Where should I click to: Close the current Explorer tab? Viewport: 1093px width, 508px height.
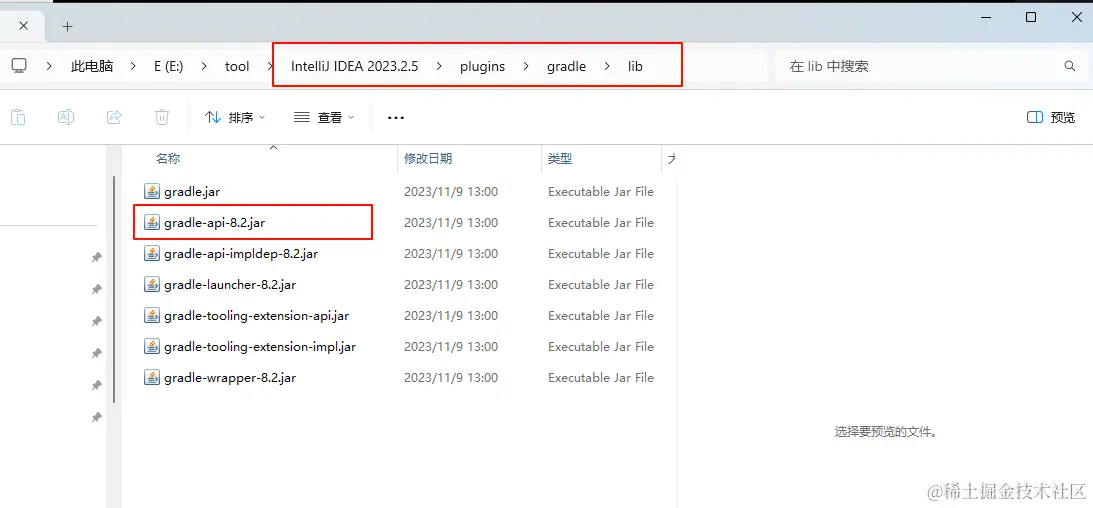(23, 26)
